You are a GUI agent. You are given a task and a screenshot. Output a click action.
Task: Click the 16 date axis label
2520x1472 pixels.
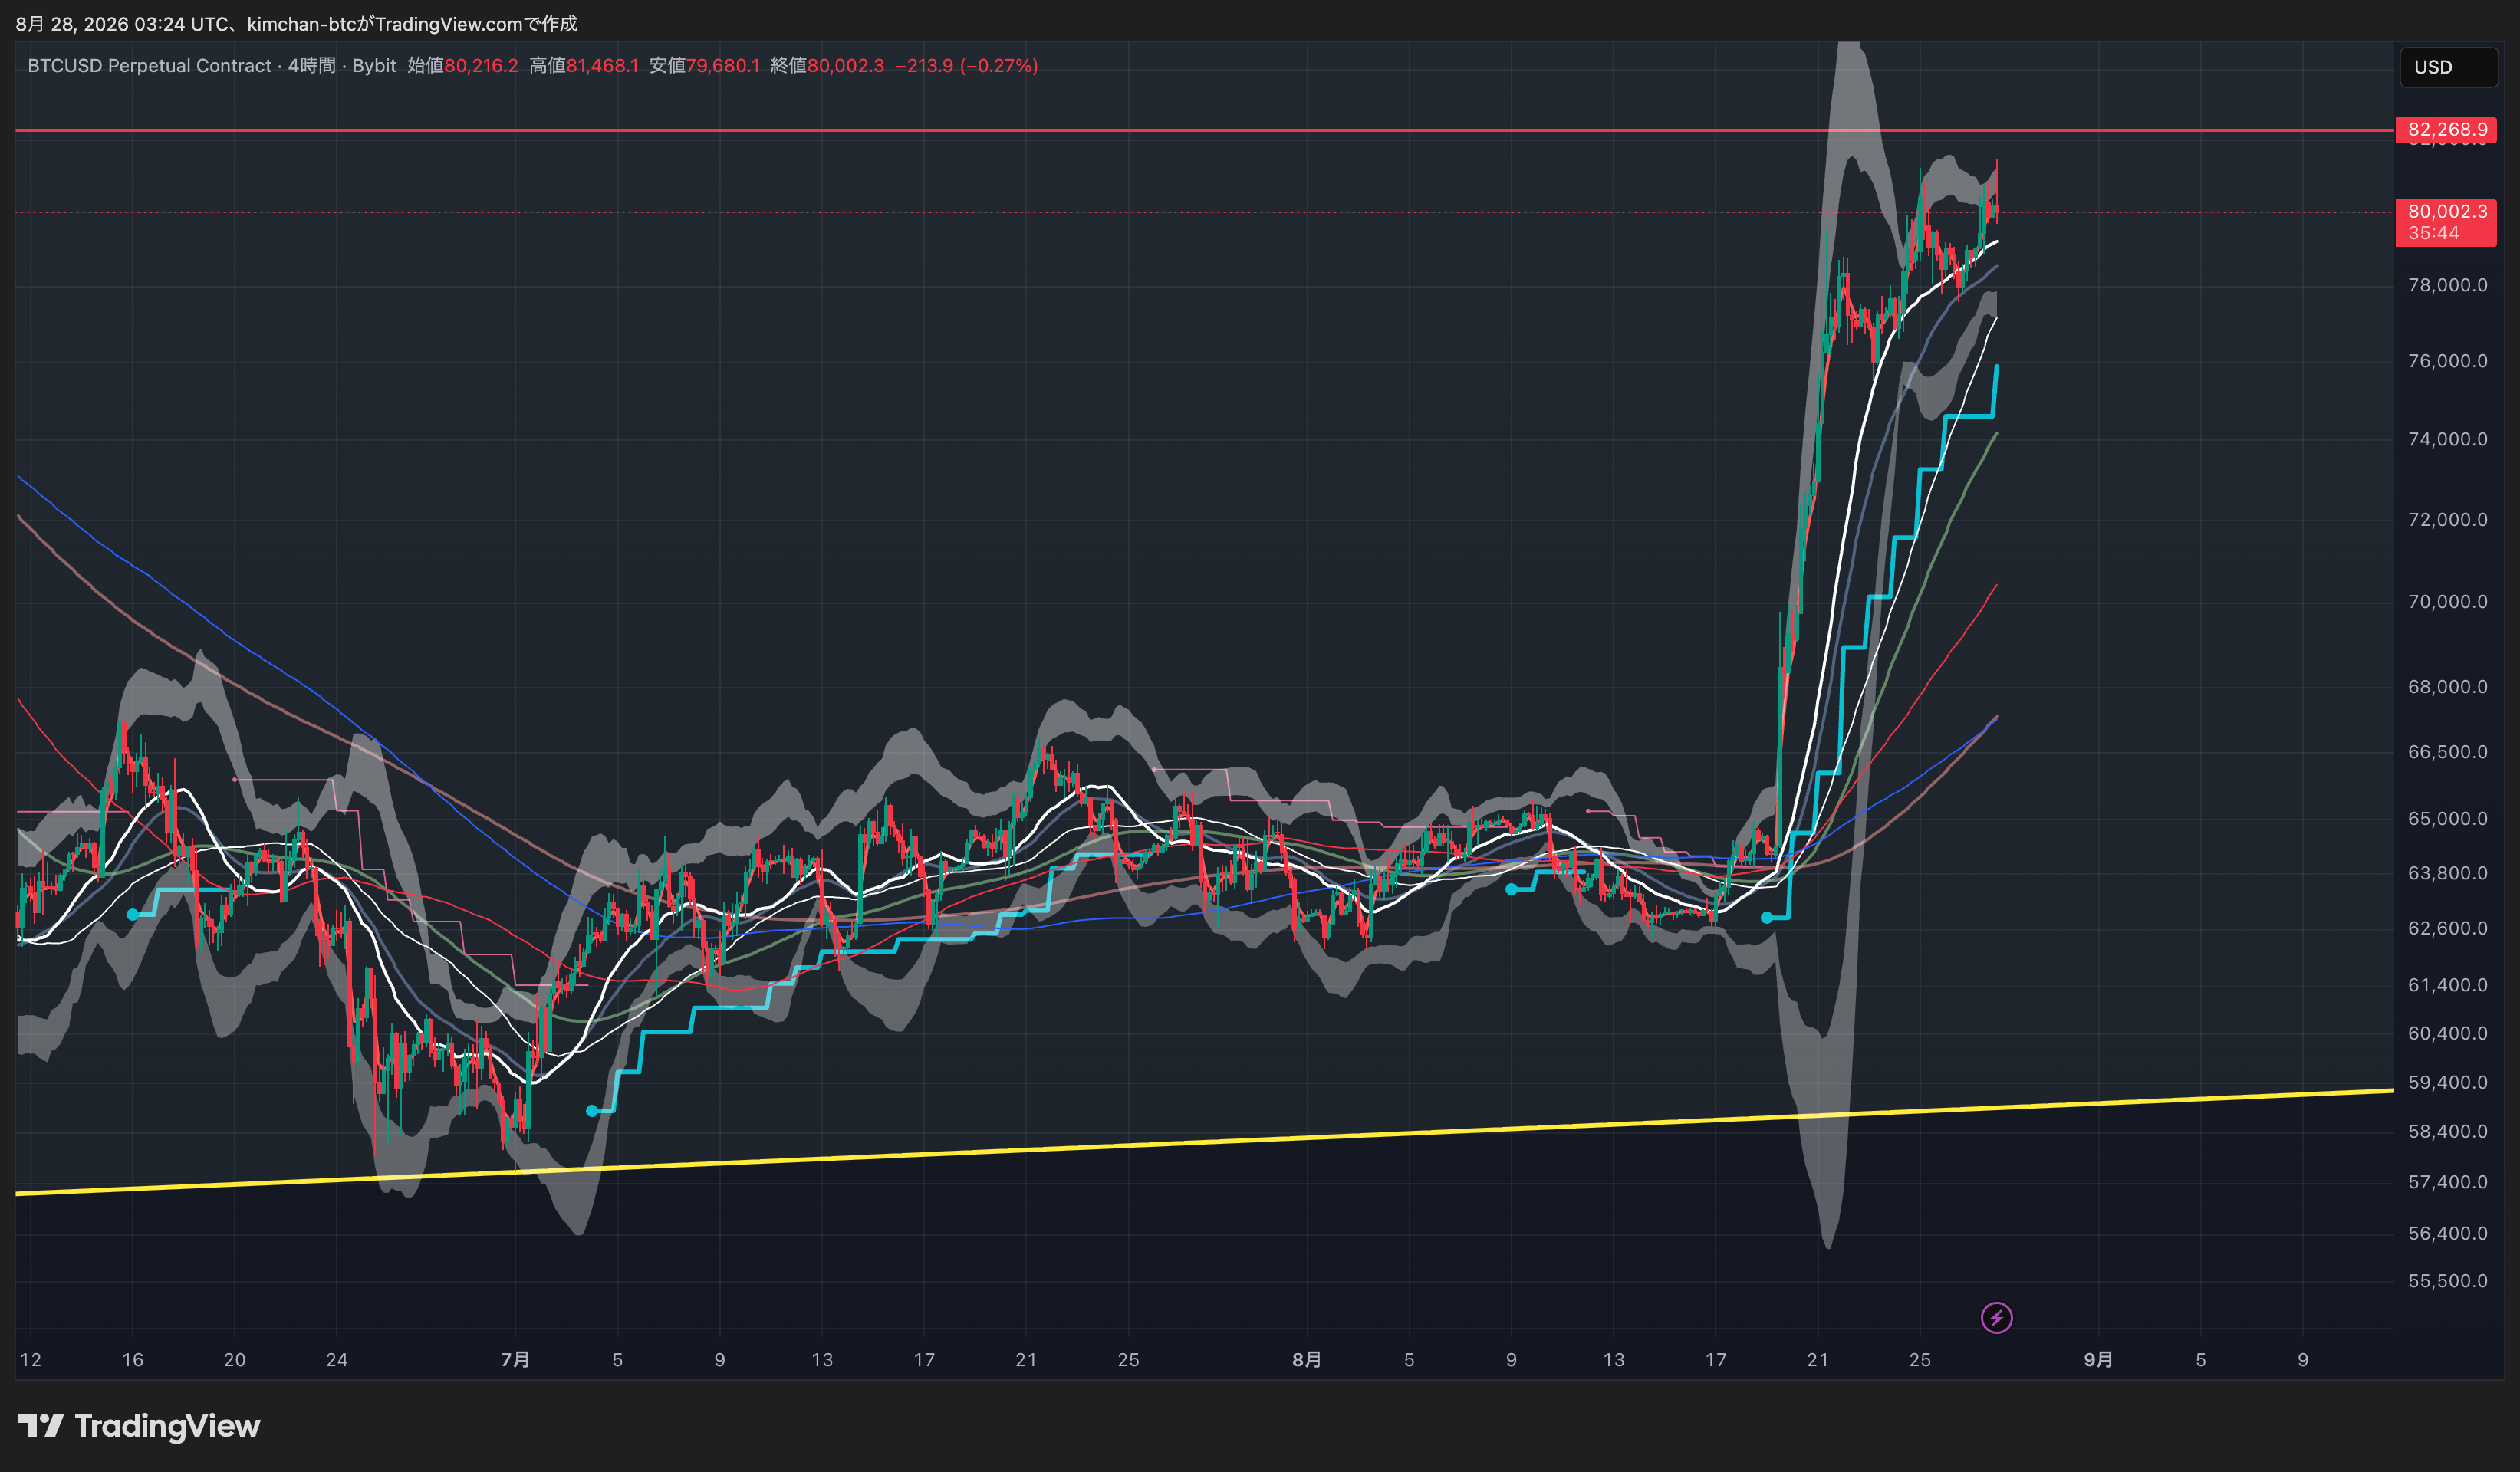[x=133, y=1360]
